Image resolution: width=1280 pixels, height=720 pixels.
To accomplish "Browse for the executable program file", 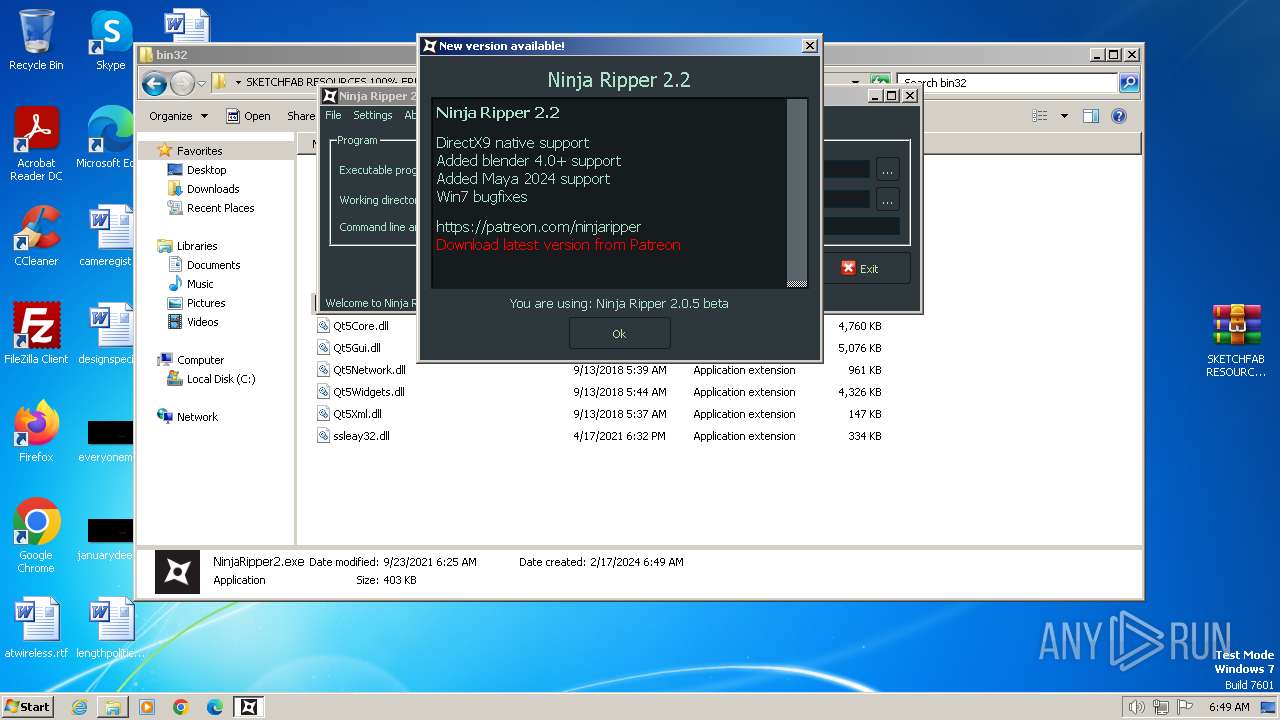I will [887, 170].
